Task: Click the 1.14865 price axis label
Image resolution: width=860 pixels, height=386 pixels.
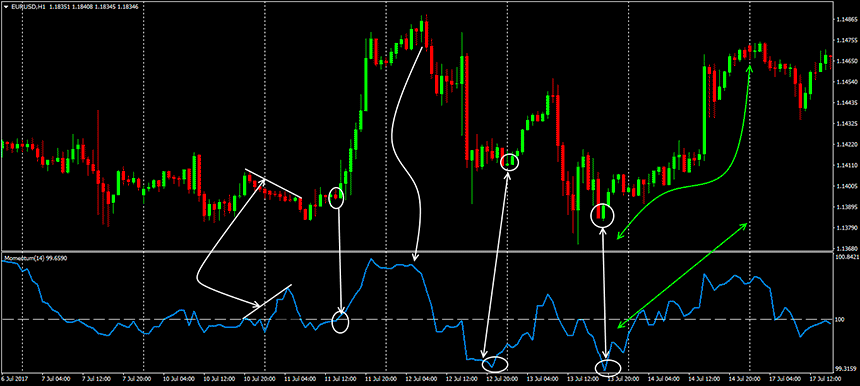Action: point(848,20)
